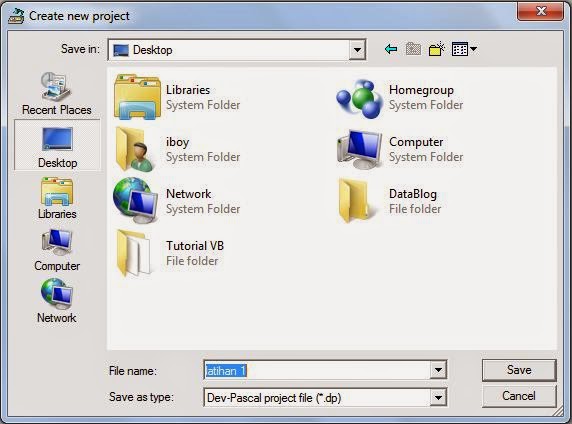
Task: Select the Libraries system folder icon
Action: (137, 97)
